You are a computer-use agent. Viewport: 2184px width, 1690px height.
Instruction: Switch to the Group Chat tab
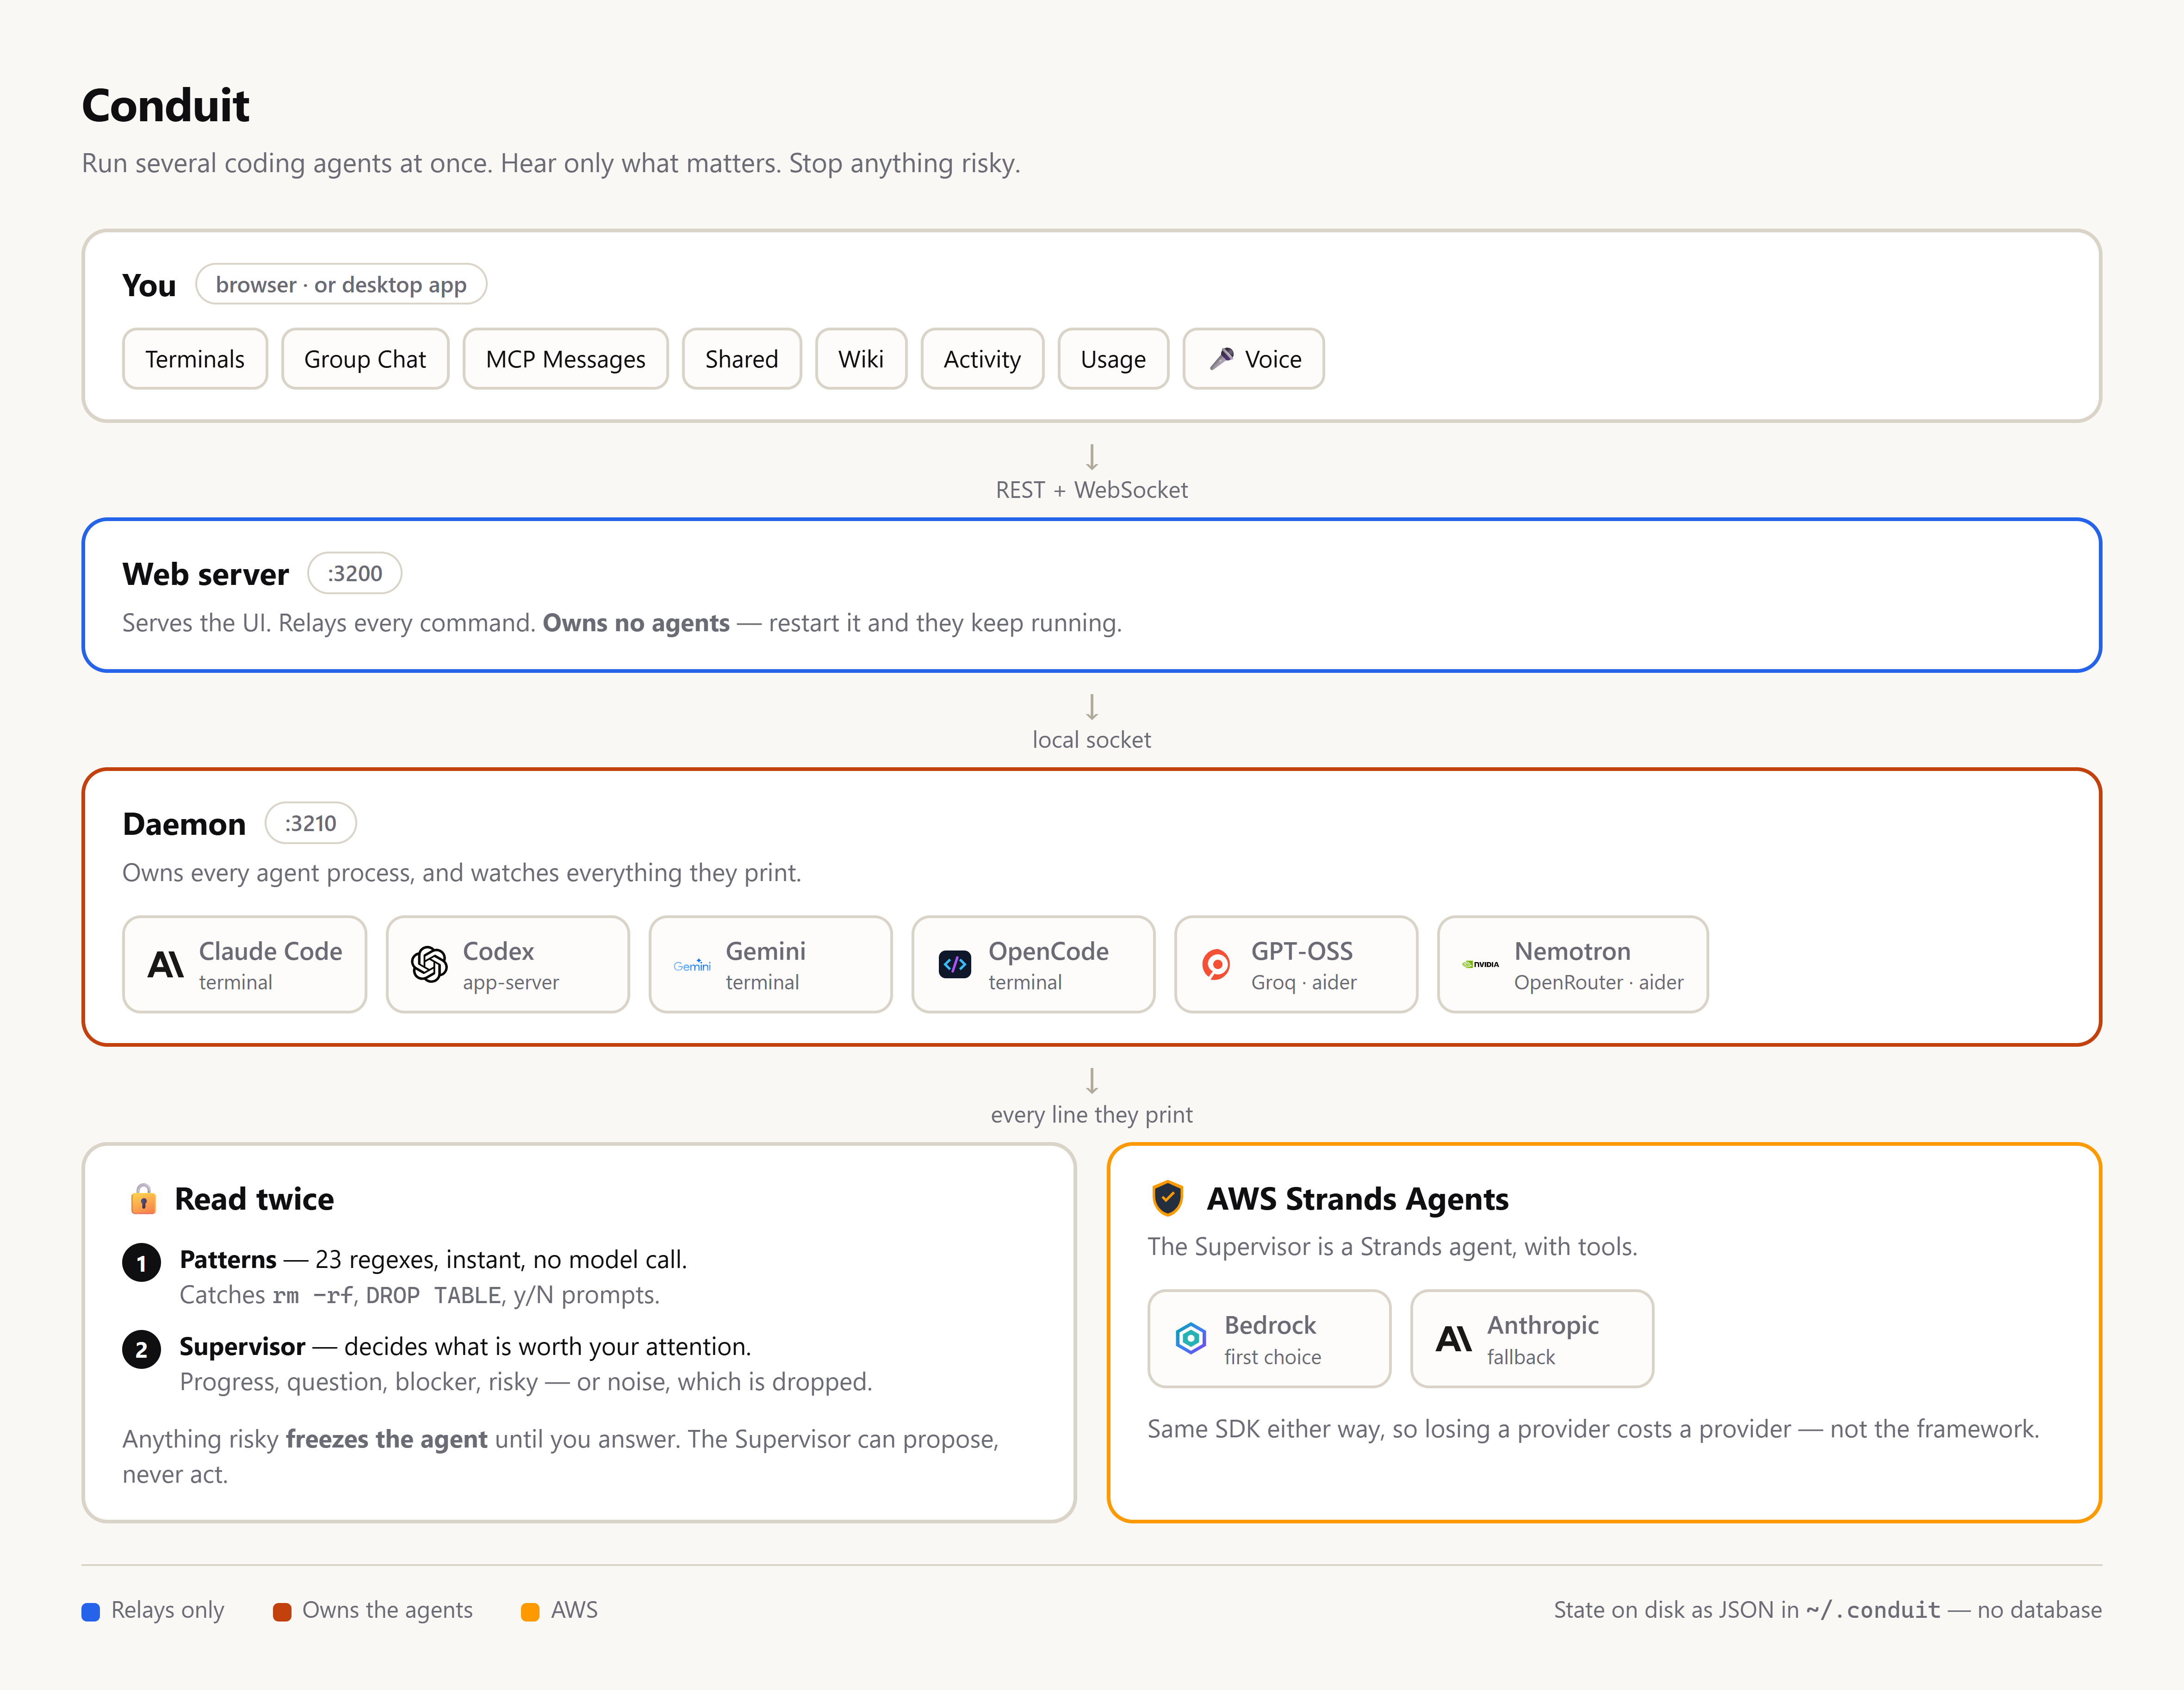(365, 359)
